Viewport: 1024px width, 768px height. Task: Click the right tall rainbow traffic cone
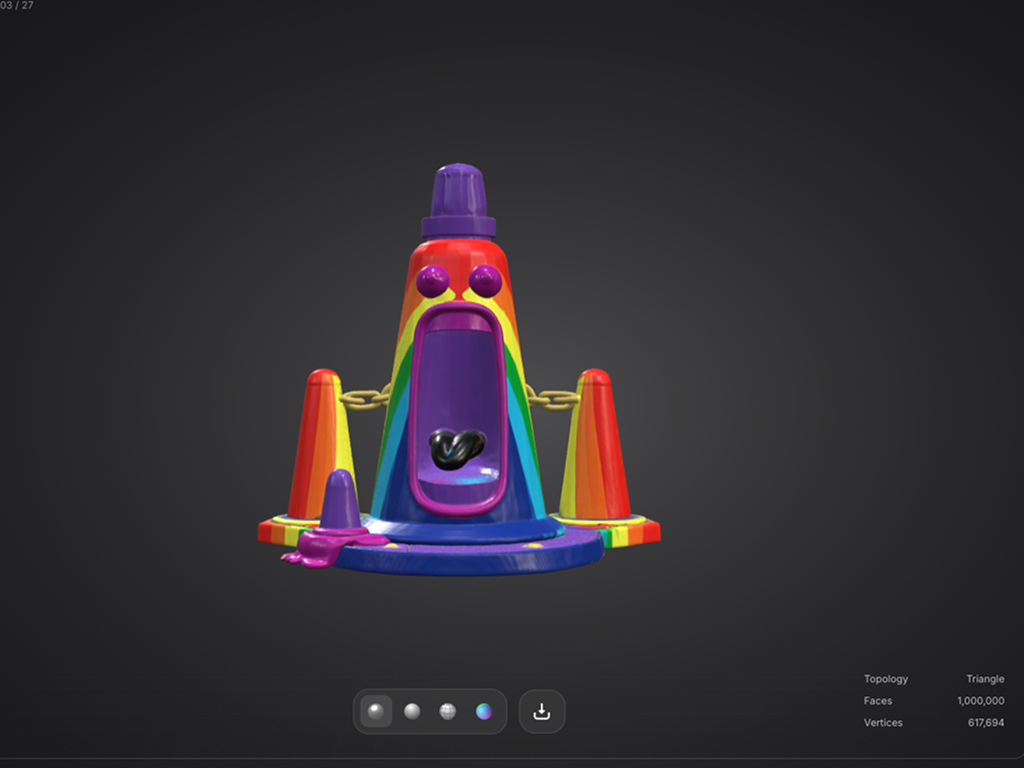point(596,445)
